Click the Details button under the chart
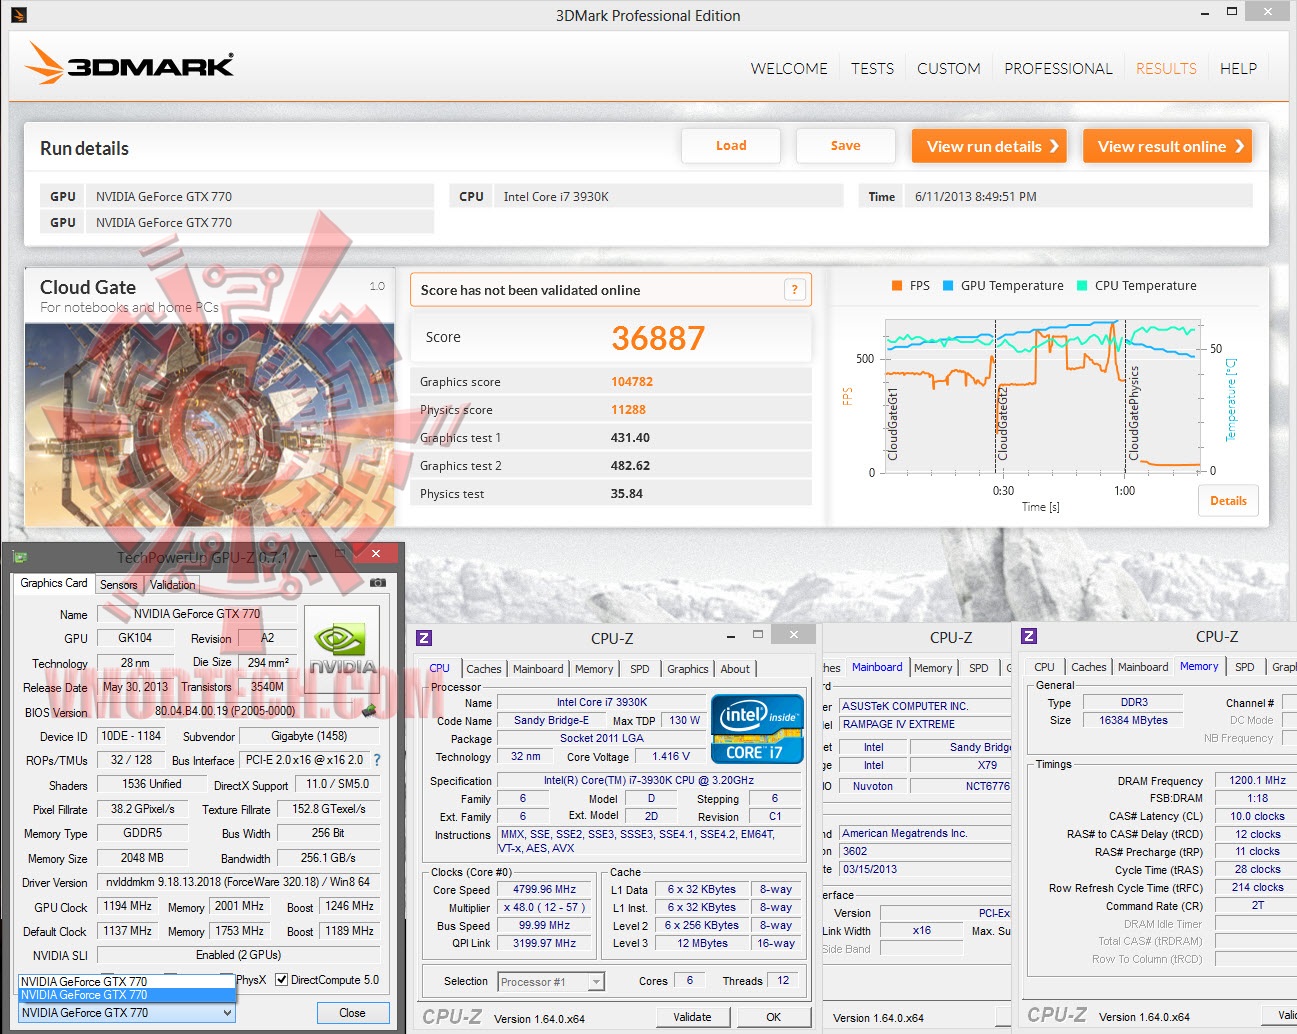 coord(1228,501)
